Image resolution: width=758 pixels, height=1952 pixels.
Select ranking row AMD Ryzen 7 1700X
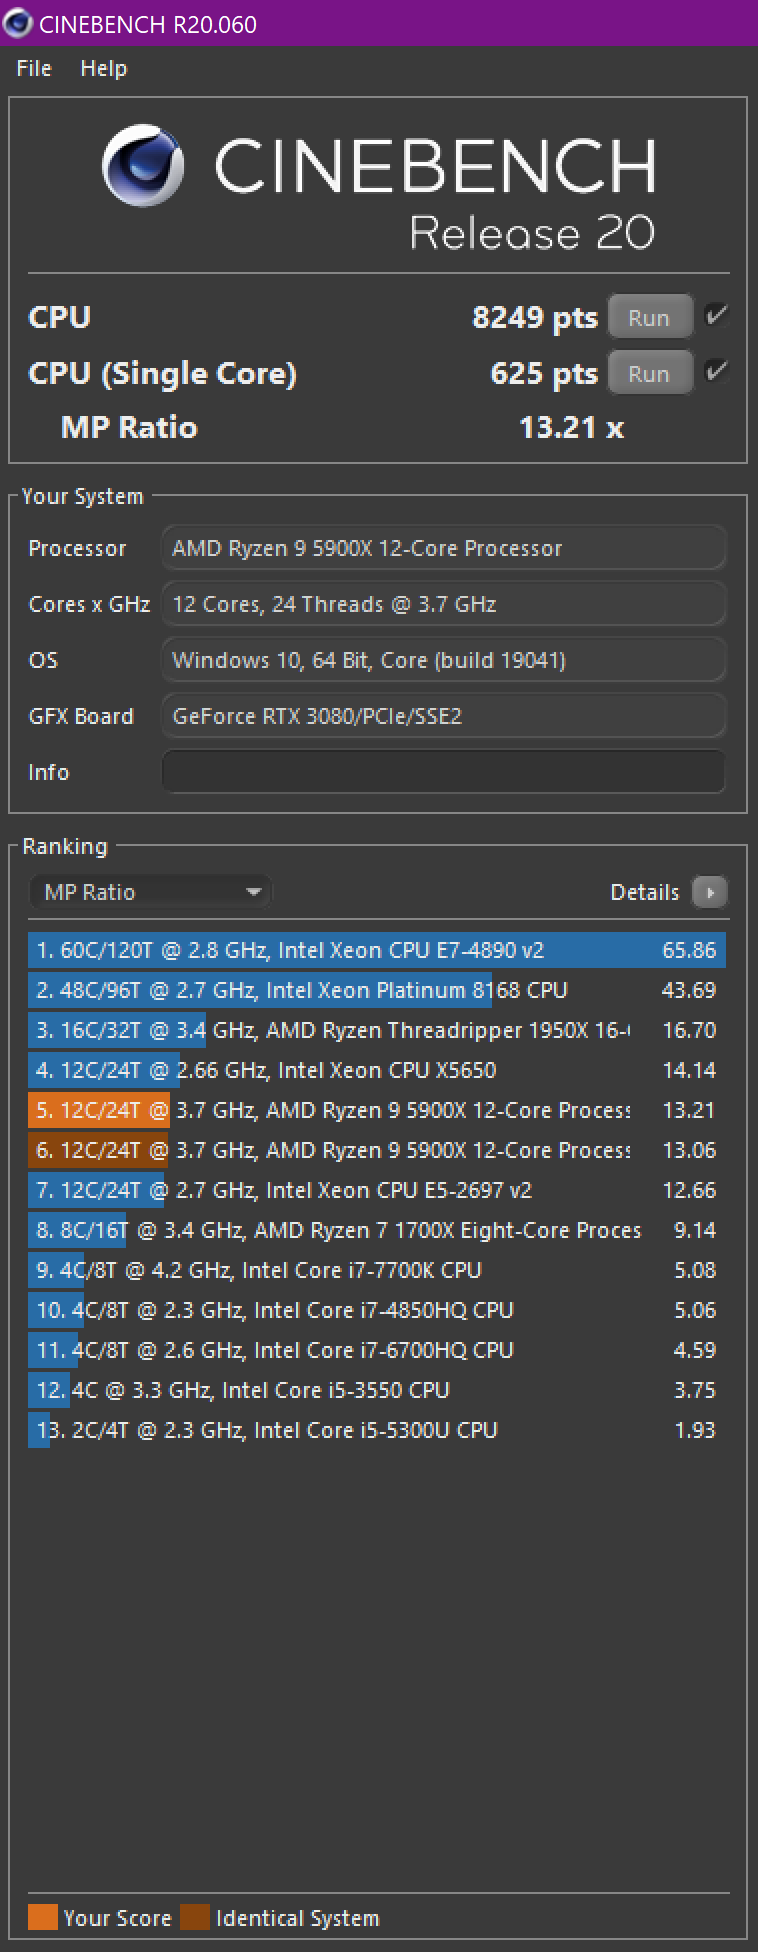click(377, 1230)
